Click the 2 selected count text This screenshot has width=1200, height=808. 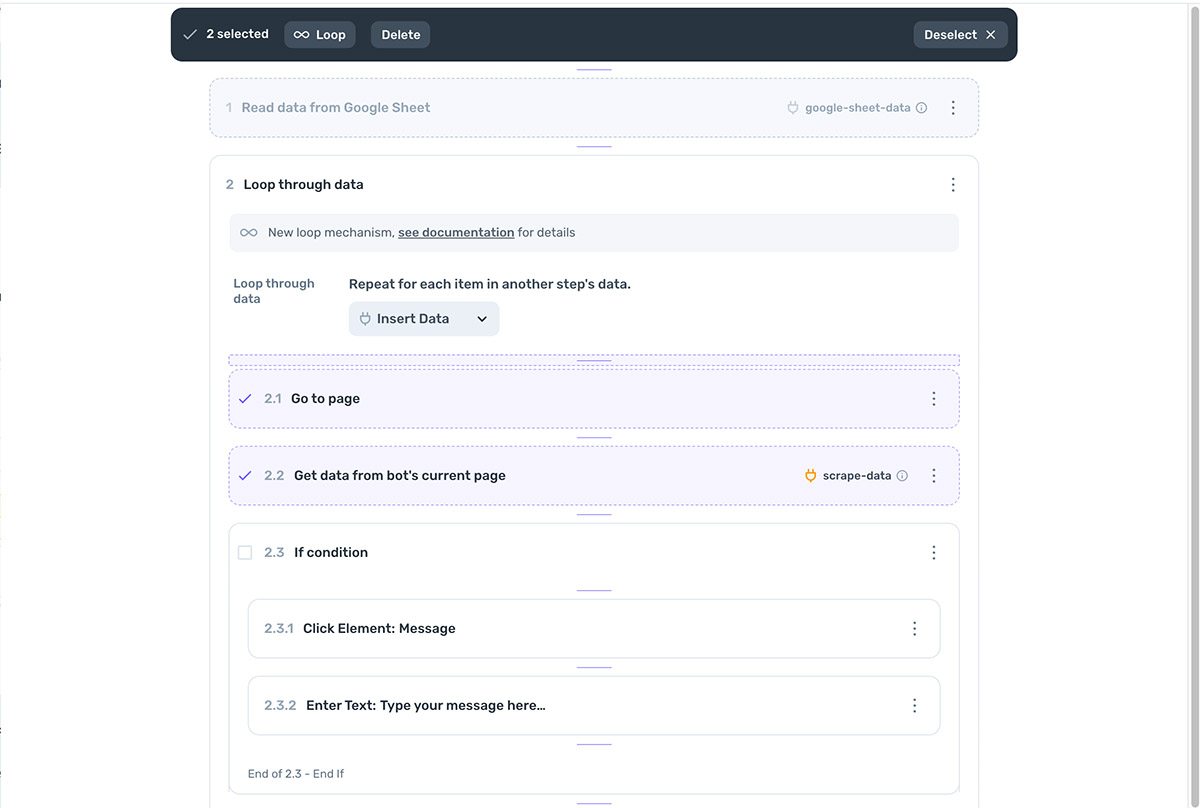237,34
